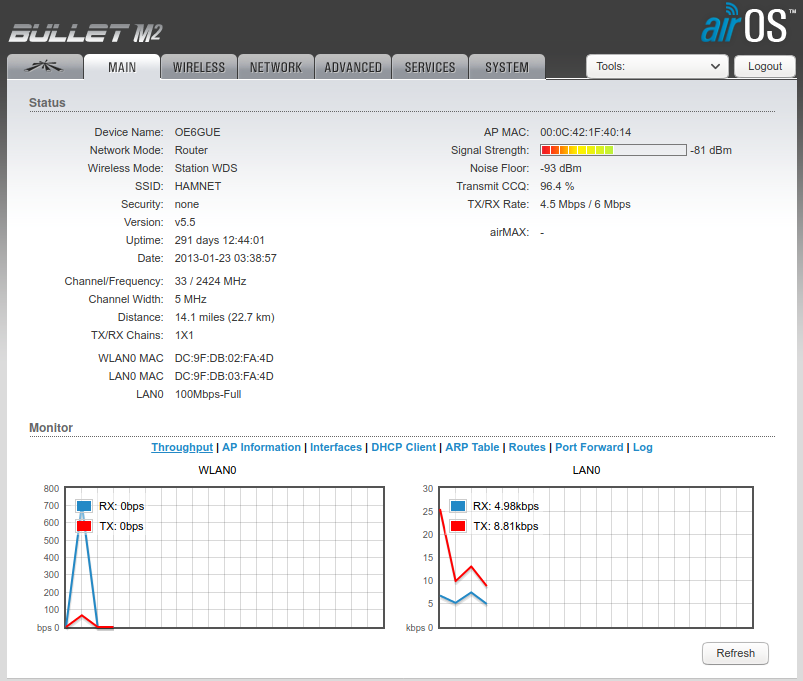Open the Ubiquiti logo tab

pos(45,67)
